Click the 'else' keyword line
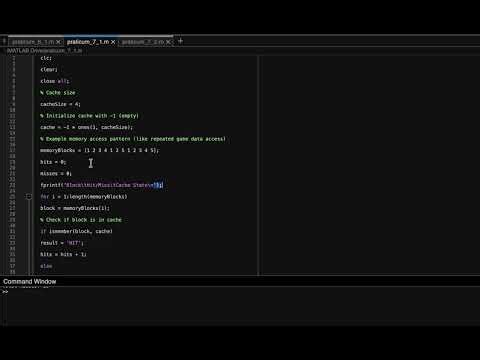The width and height of the screenshot is (480, 360). point(46,266)
